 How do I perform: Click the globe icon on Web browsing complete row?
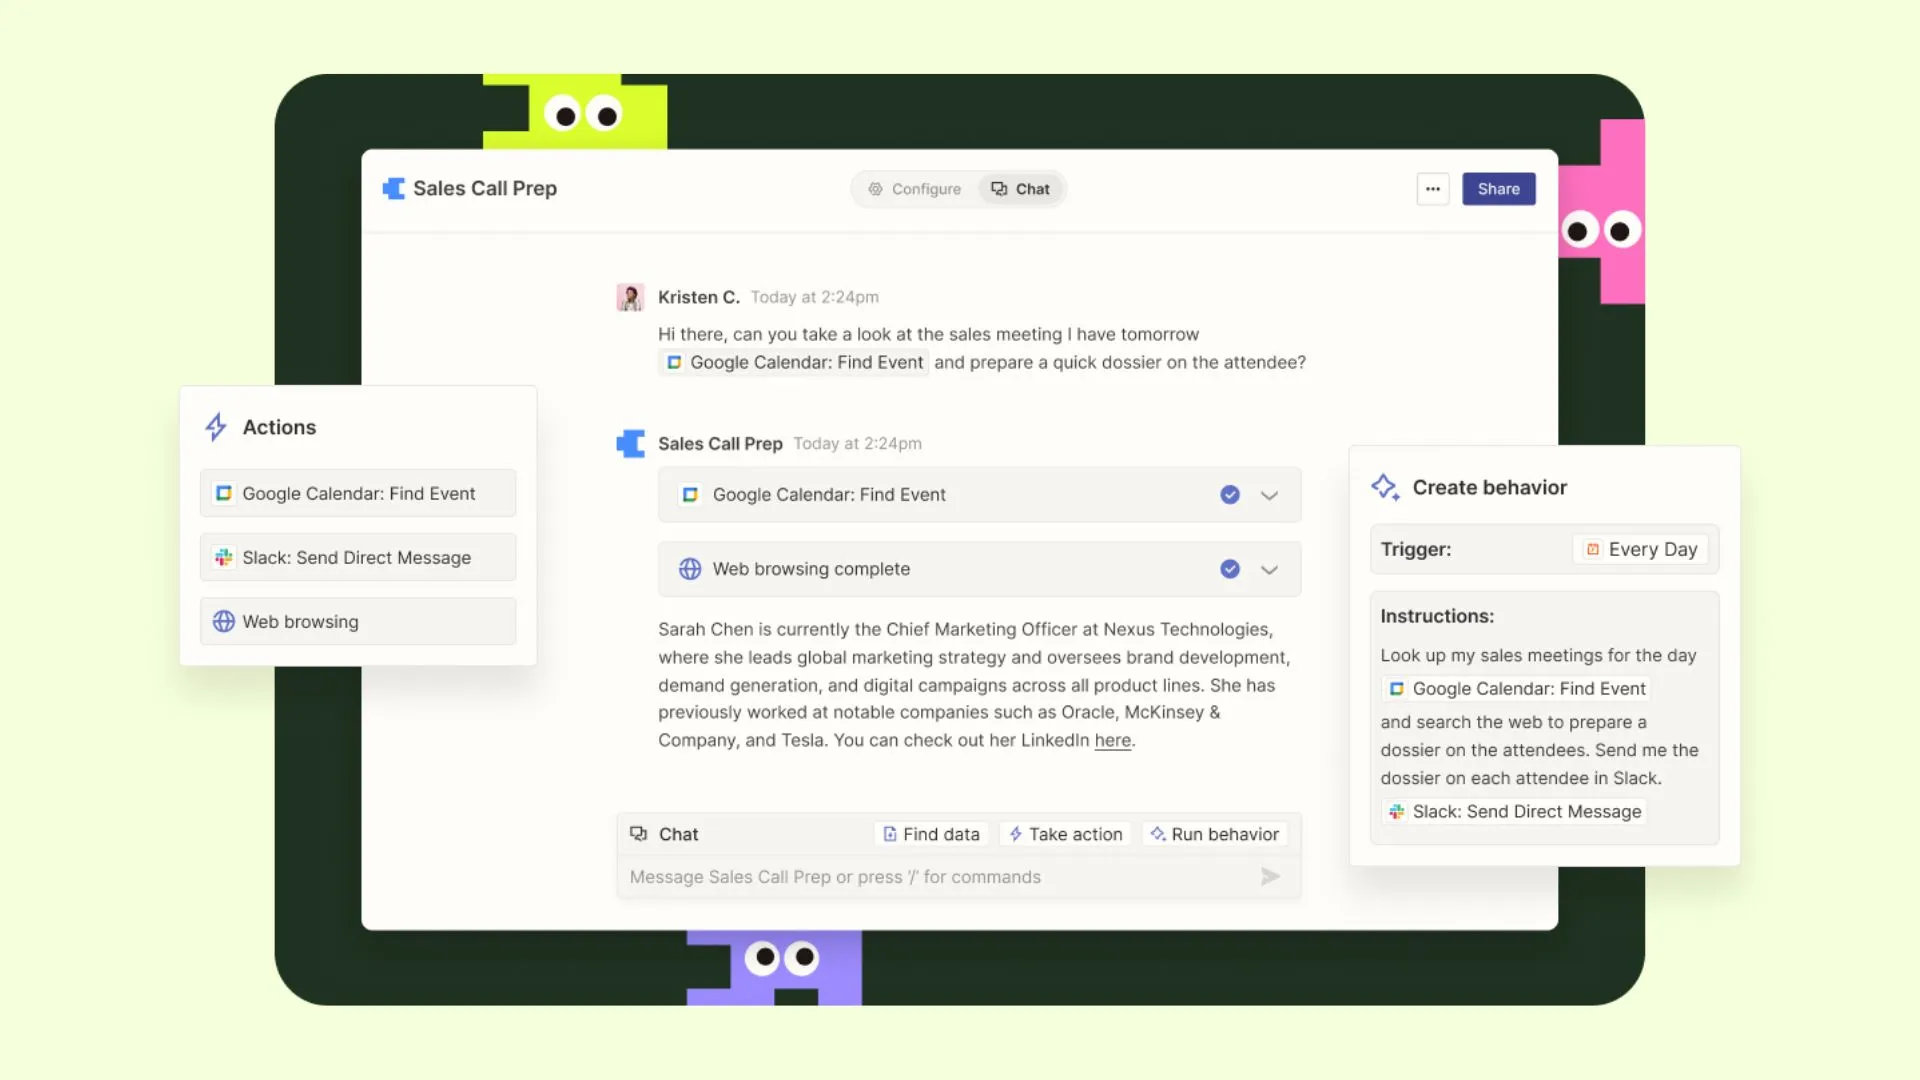tap(690, 569)
